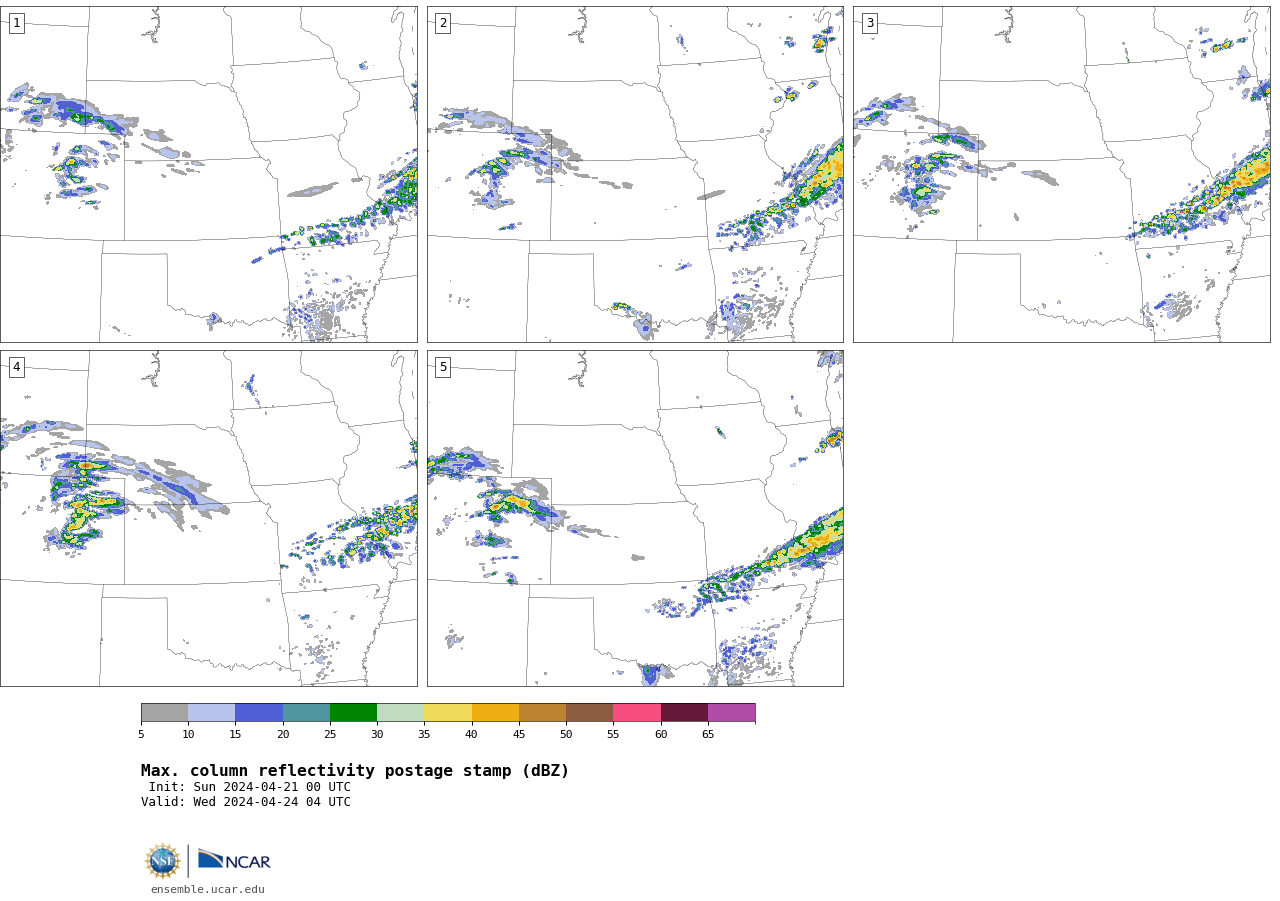Click the colorbar tick label 65
The image size is (1280, 901).
pyautogui.click(x=708, y=734)
